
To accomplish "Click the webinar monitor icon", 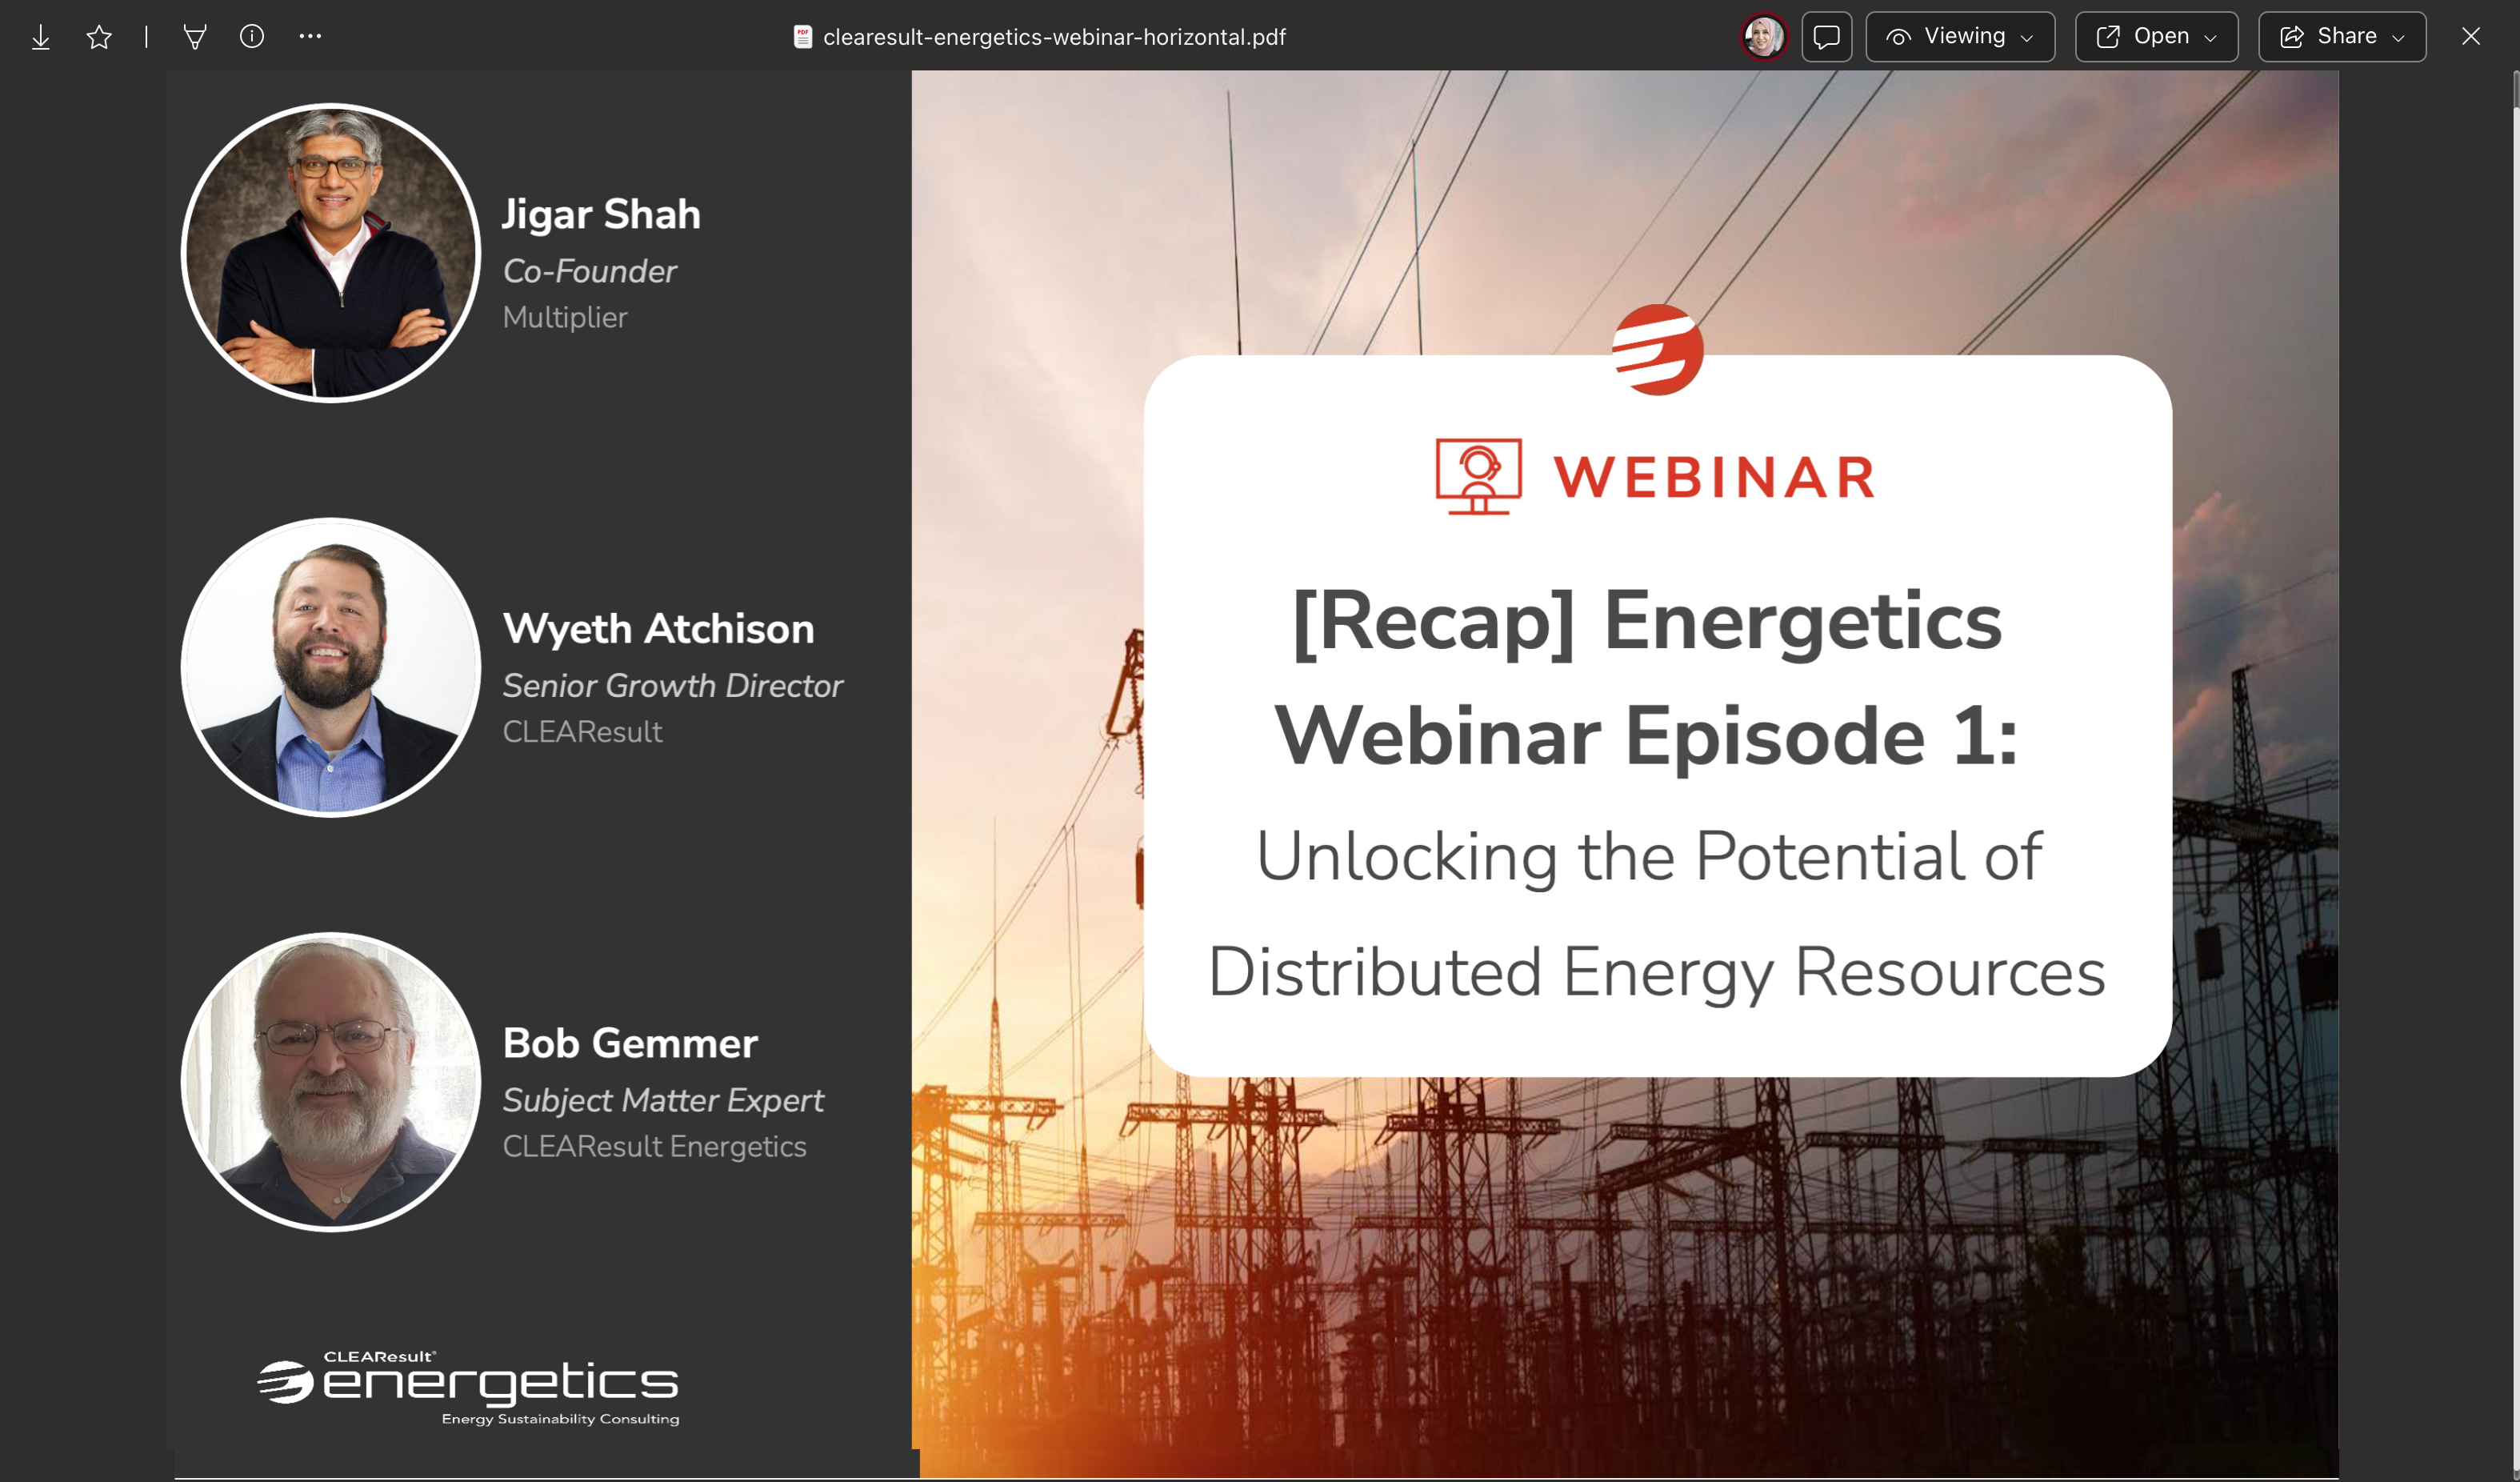I will 1478,477.
